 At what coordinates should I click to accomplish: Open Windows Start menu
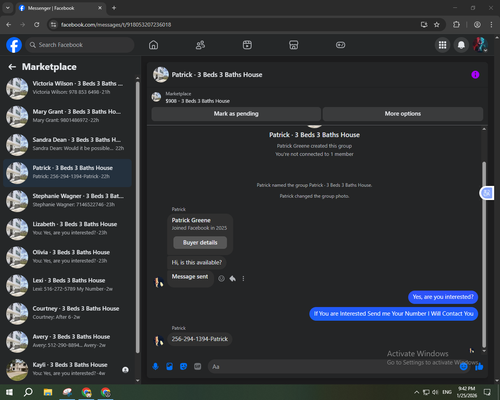pyautogui.click(x=9, y=392)
